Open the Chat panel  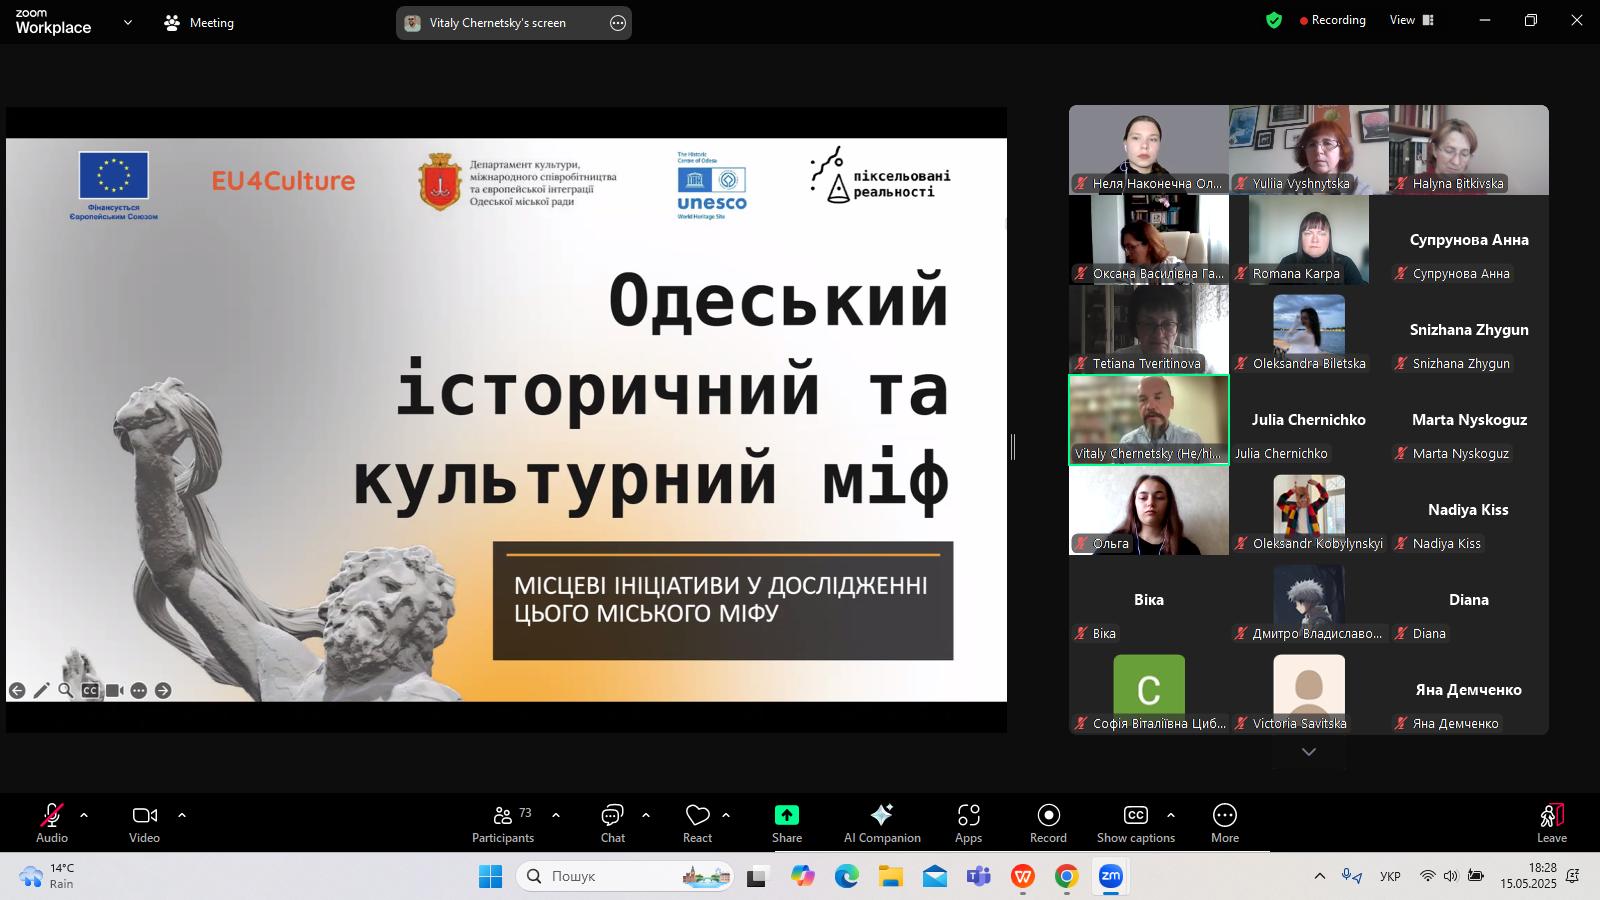612,823
